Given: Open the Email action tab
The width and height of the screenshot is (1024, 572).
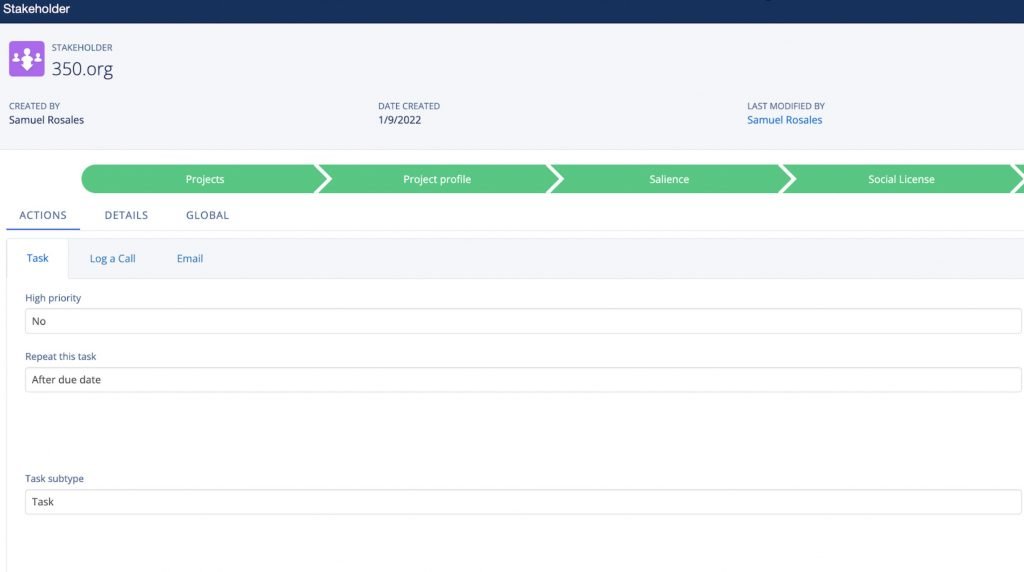Looking at the screenshot, I should [x=189, y=259].
